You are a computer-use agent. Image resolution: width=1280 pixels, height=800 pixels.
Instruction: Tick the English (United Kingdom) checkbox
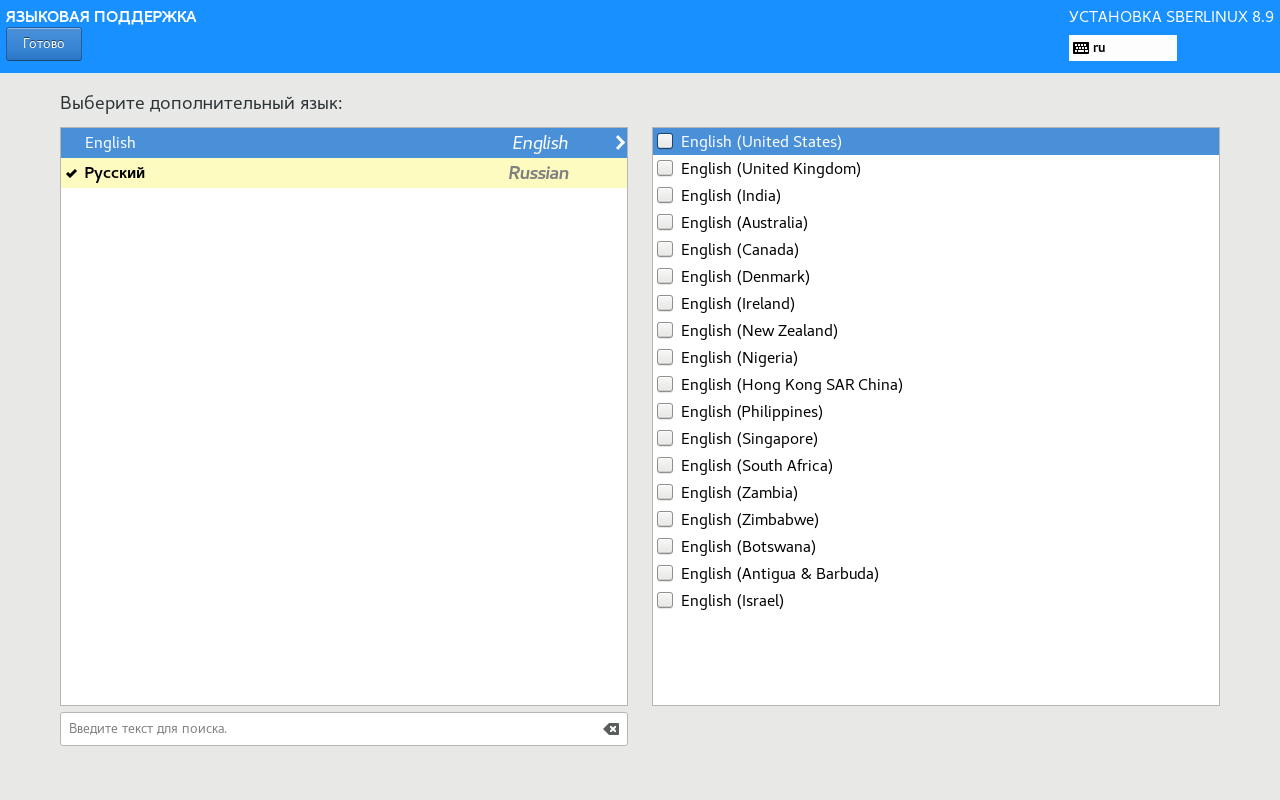point(665,169)
